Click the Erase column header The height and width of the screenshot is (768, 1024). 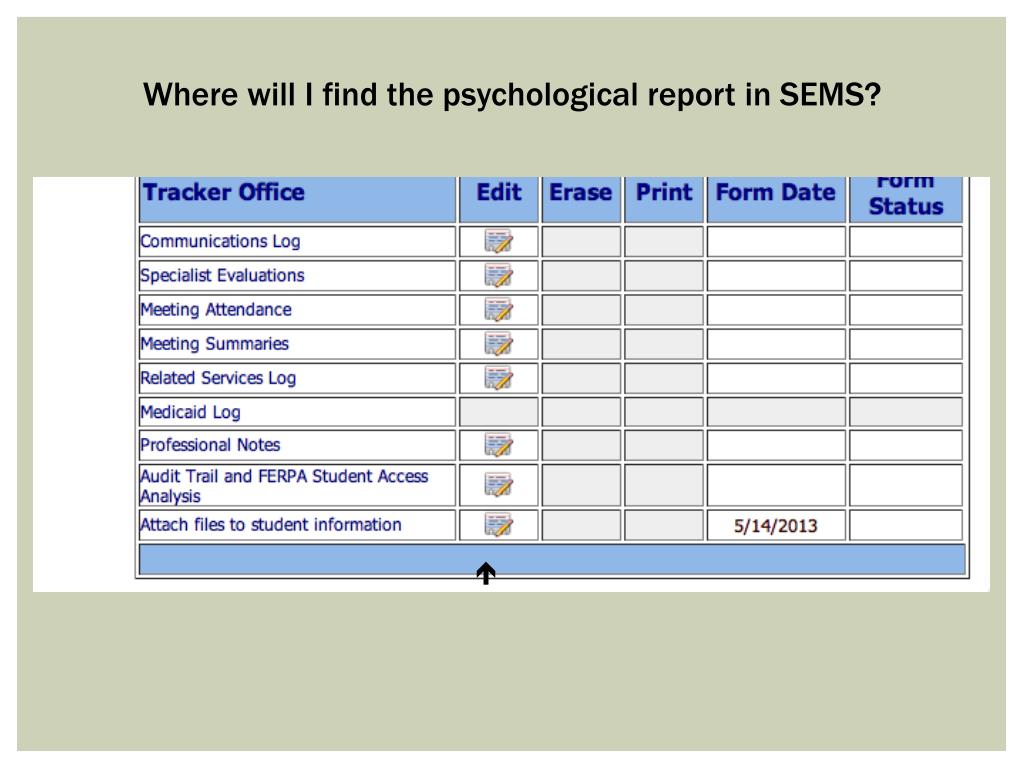pyautogui.click(x=581, y=199)
